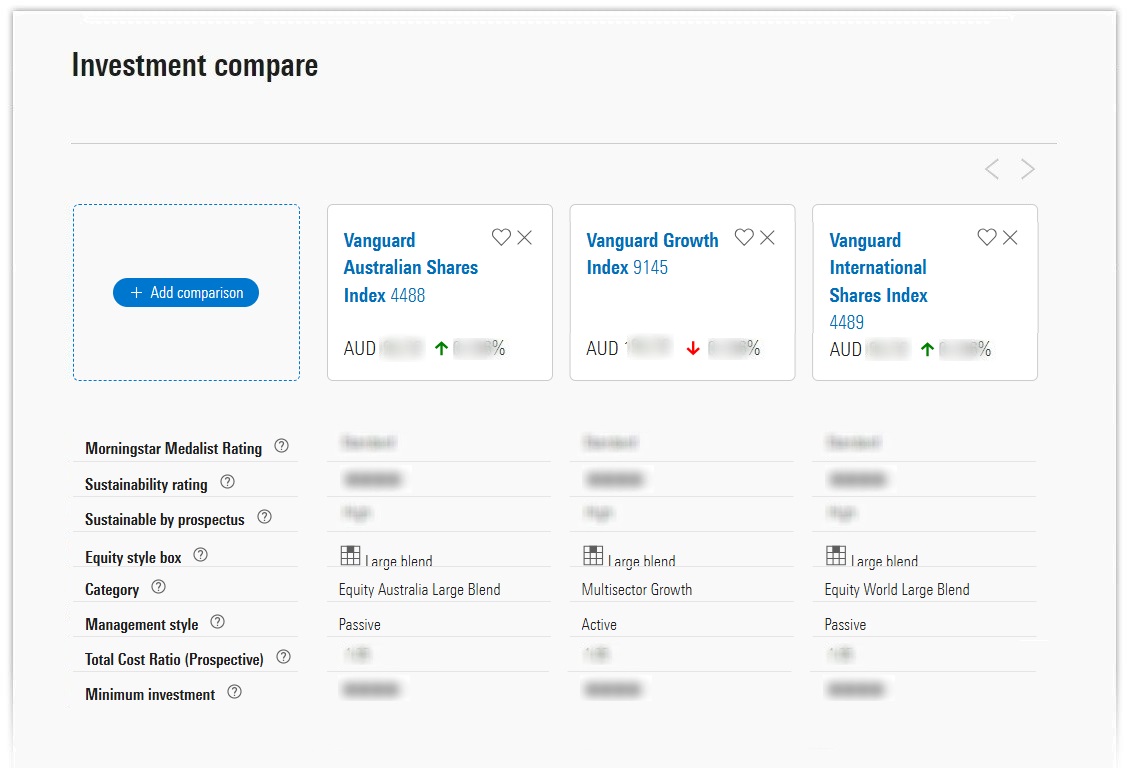Screen dimensions: 1130x768
Task: Remove Vanguard Growth Index from comparison
Action: click(x=768, y=237)
